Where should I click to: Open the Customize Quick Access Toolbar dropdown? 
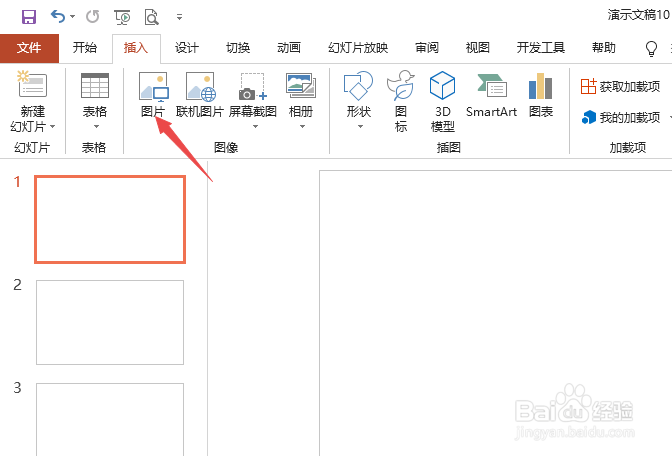179,17
